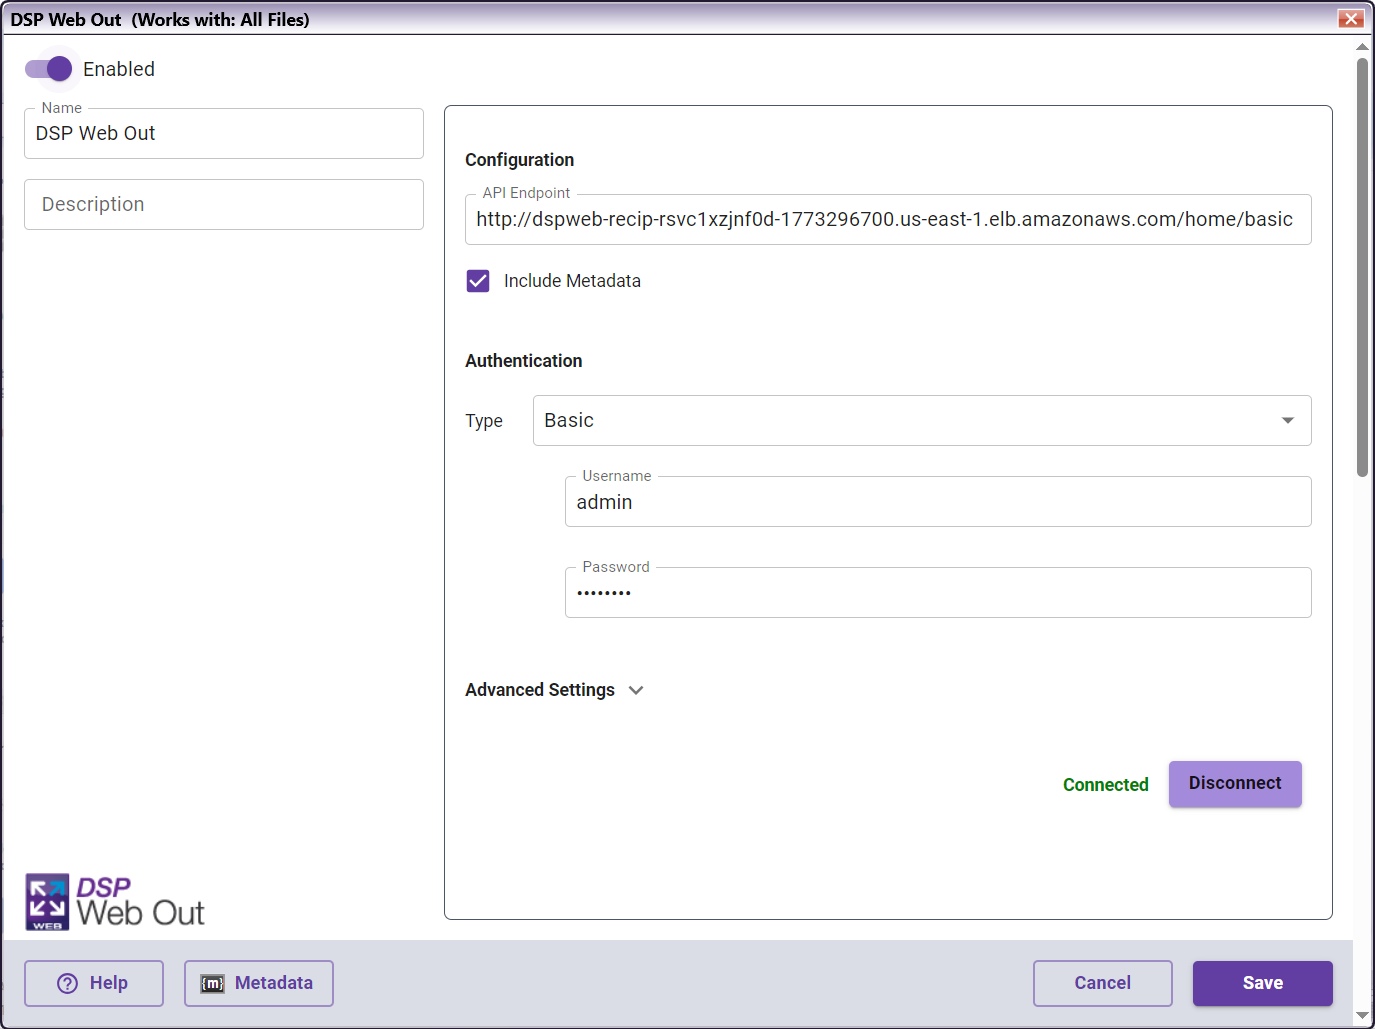This screenshot has width=1375, height=1029.
Task: Click the Include Metadata label text
Action: coord(572,281)
